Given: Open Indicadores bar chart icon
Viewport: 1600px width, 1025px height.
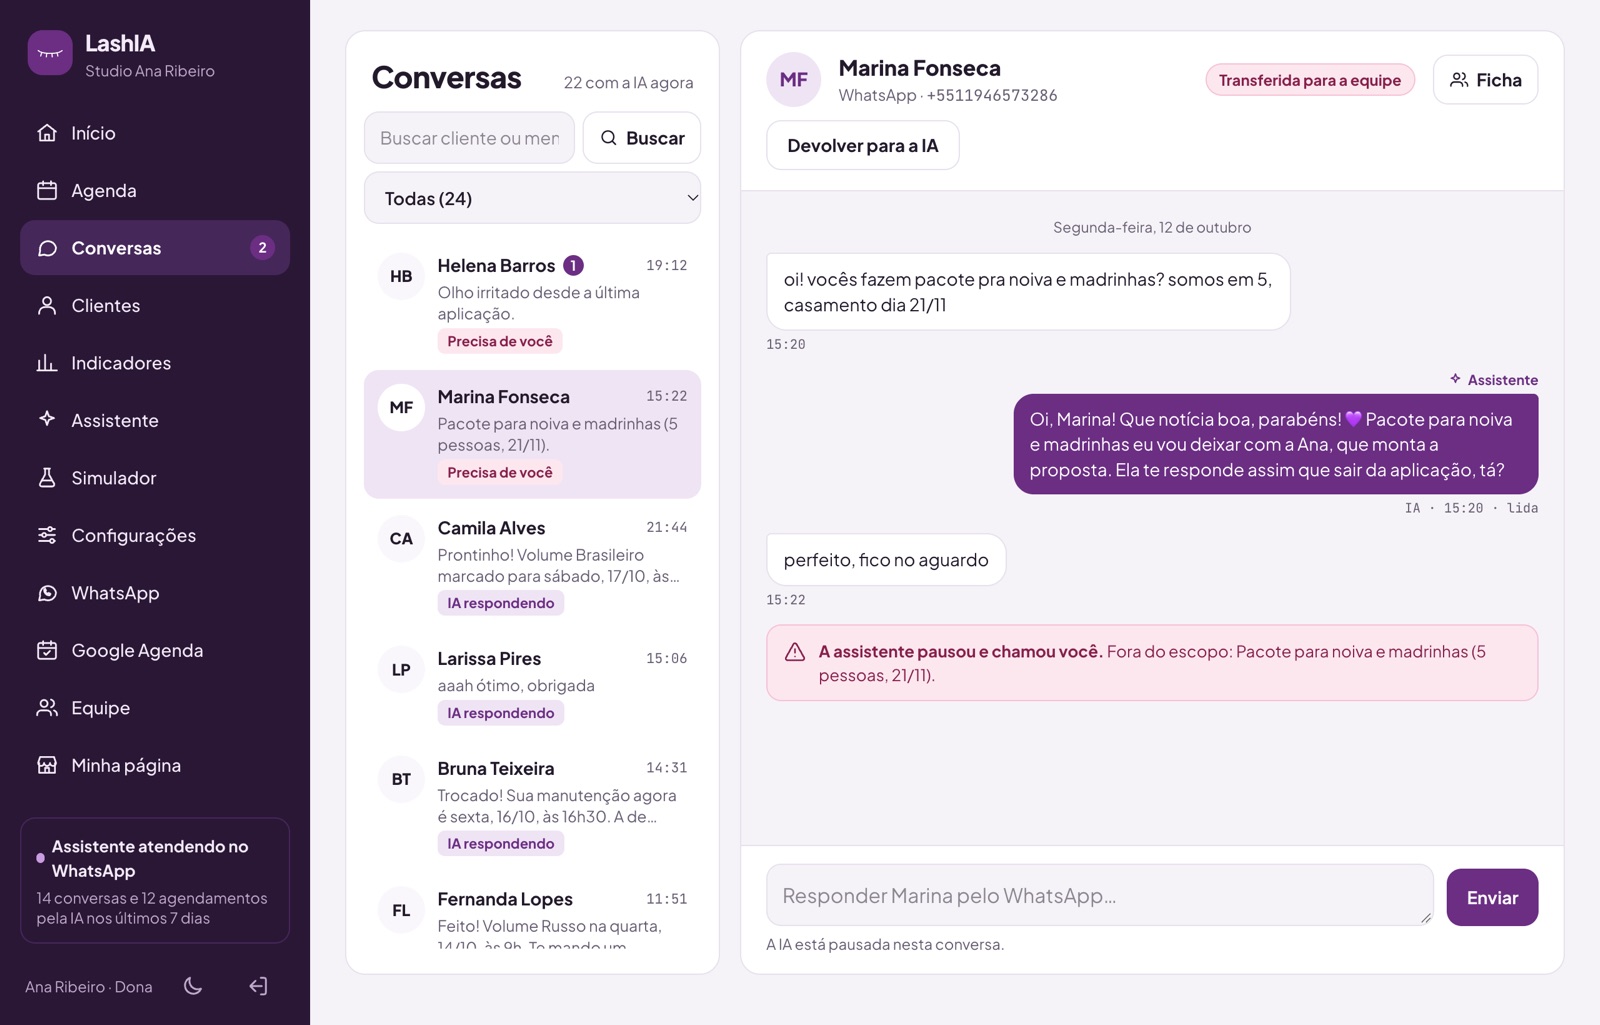Looking at the screenshot, I should click(x=47, y=363).
